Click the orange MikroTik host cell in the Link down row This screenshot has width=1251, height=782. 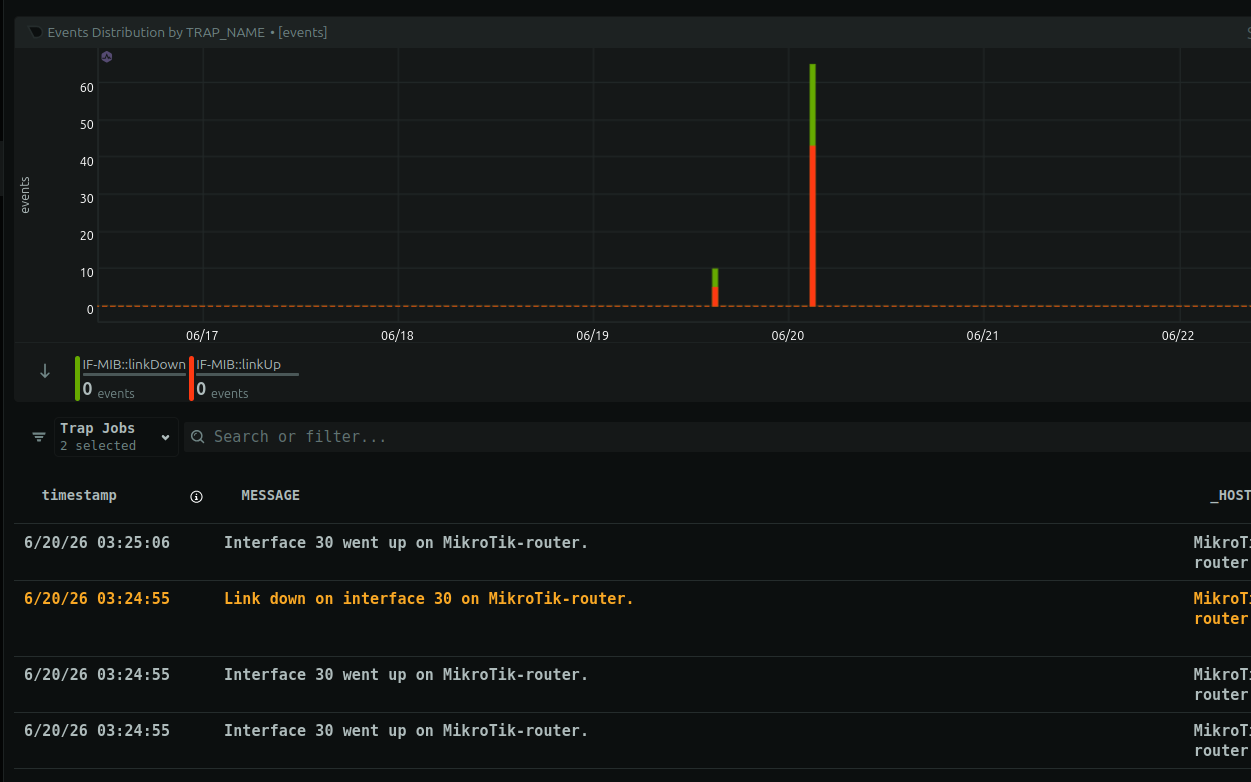pyautogui.click(x=1222, y=609)
